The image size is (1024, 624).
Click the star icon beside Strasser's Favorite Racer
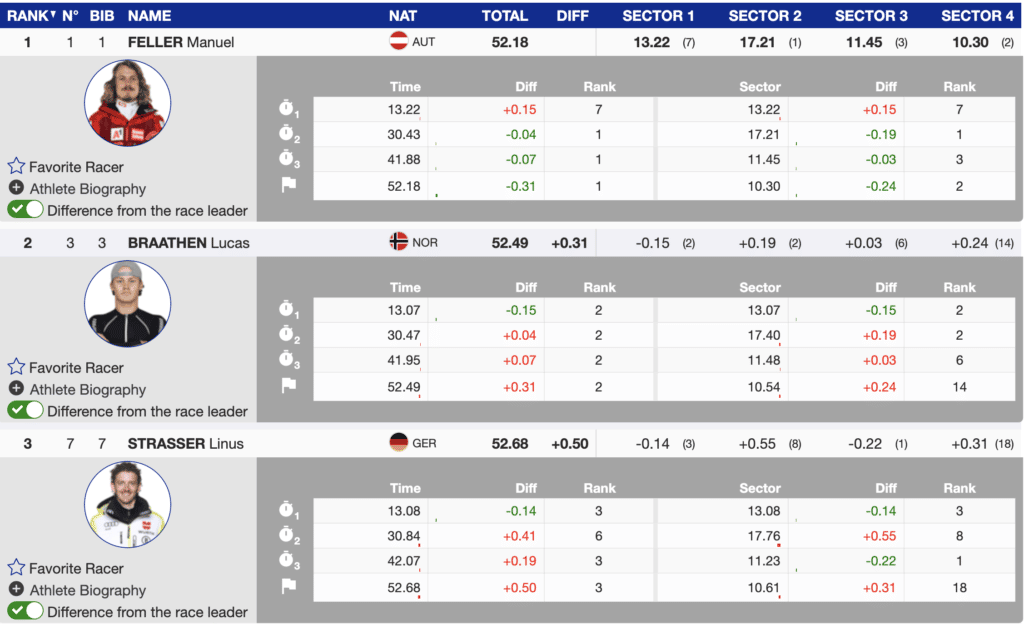click(x=16, y=568)
